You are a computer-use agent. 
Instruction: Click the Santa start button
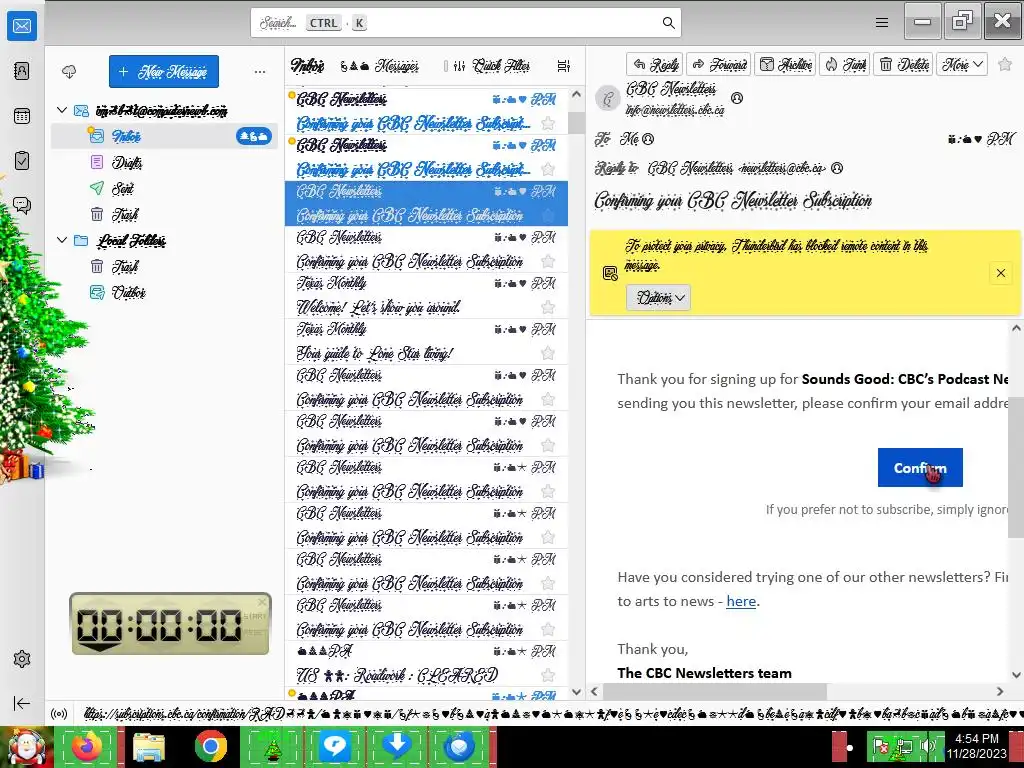tap(26, 746)
